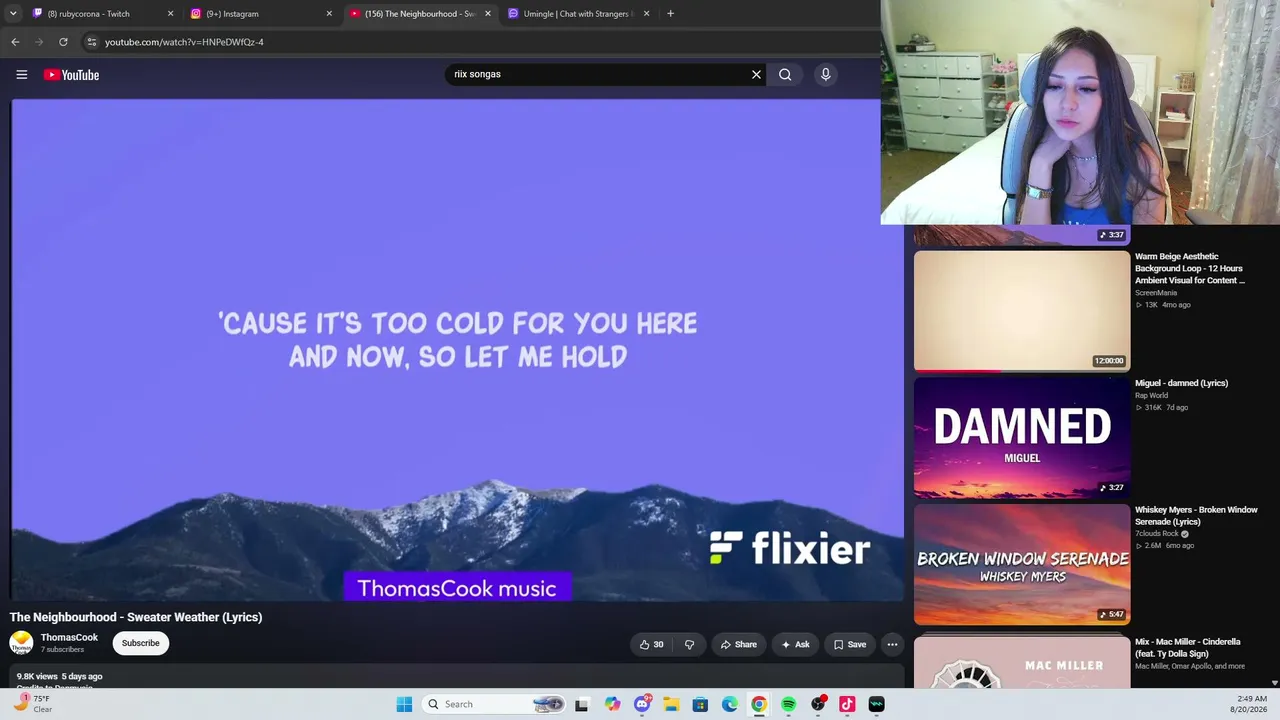The height and width of the screenshot is (720, 1280).
Task: Visit the ScreenMania channel
Action: click(1156, 293)
